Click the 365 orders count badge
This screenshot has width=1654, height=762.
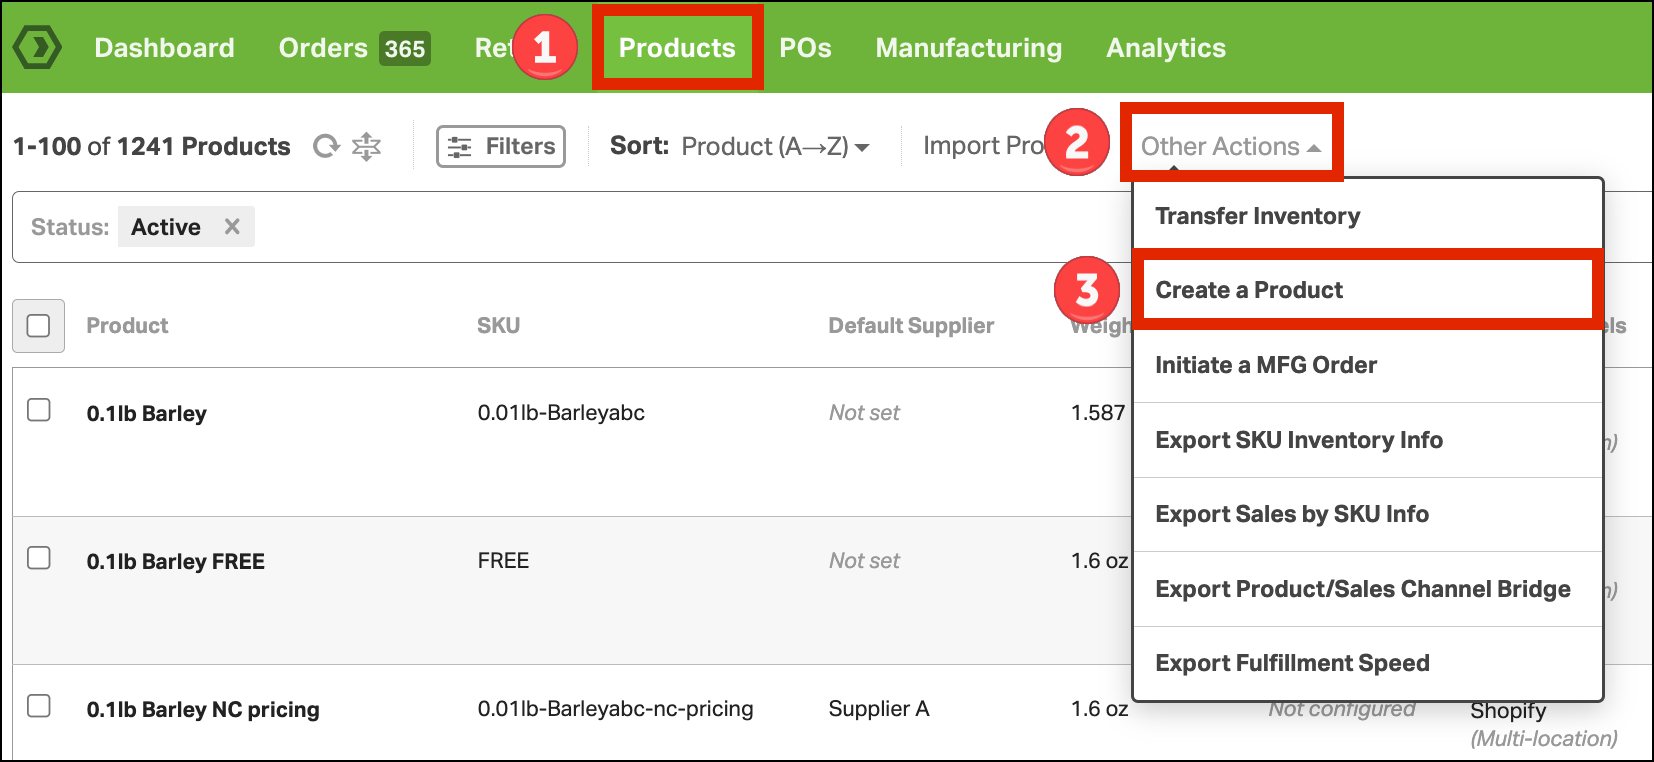405,49
